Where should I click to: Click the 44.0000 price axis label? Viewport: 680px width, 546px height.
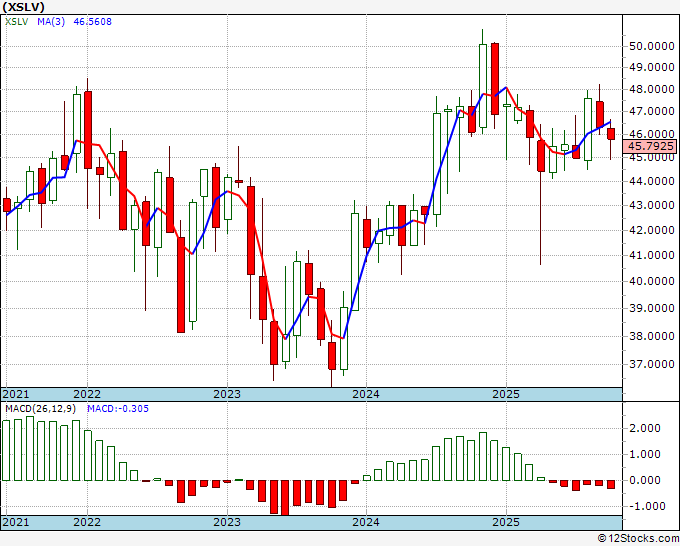(651, 181)
